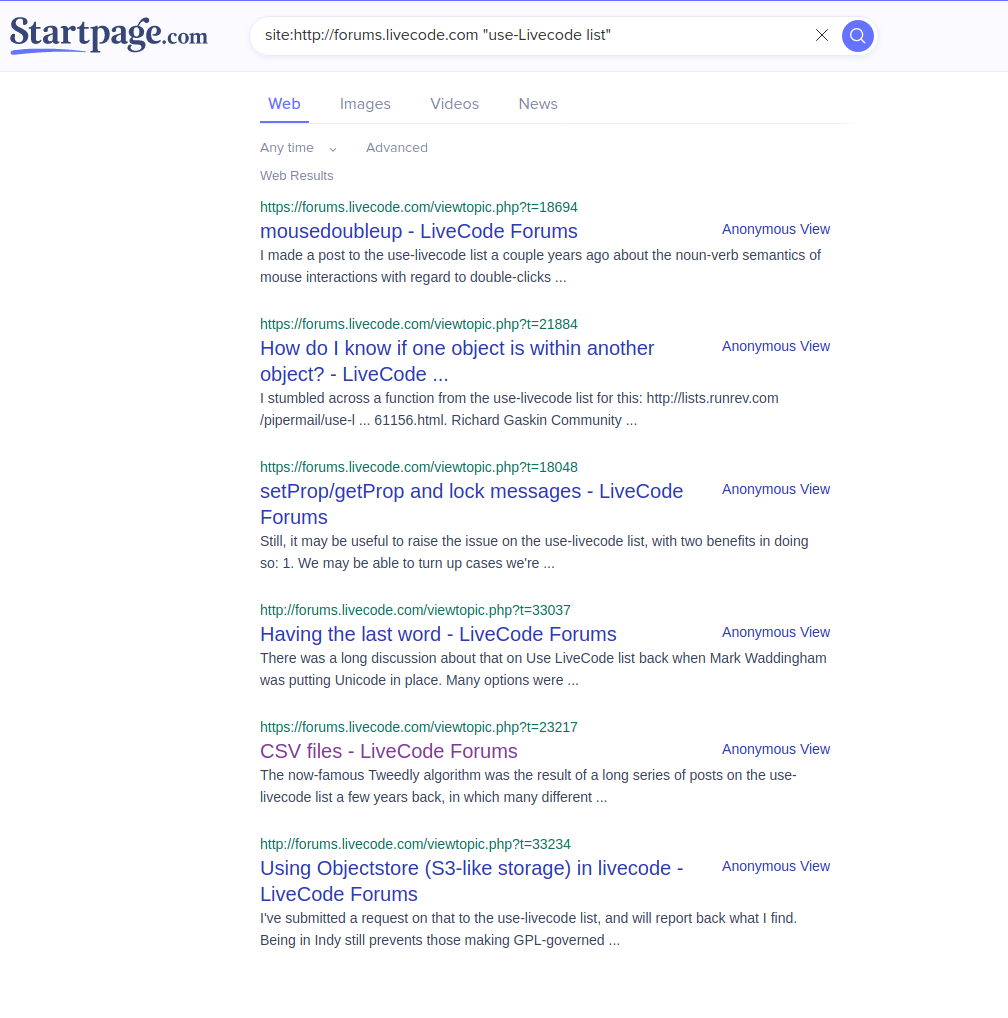The image size is (1008, 1018).
Task: Click the URL ending in t=21884
Action: coord(419,324)
